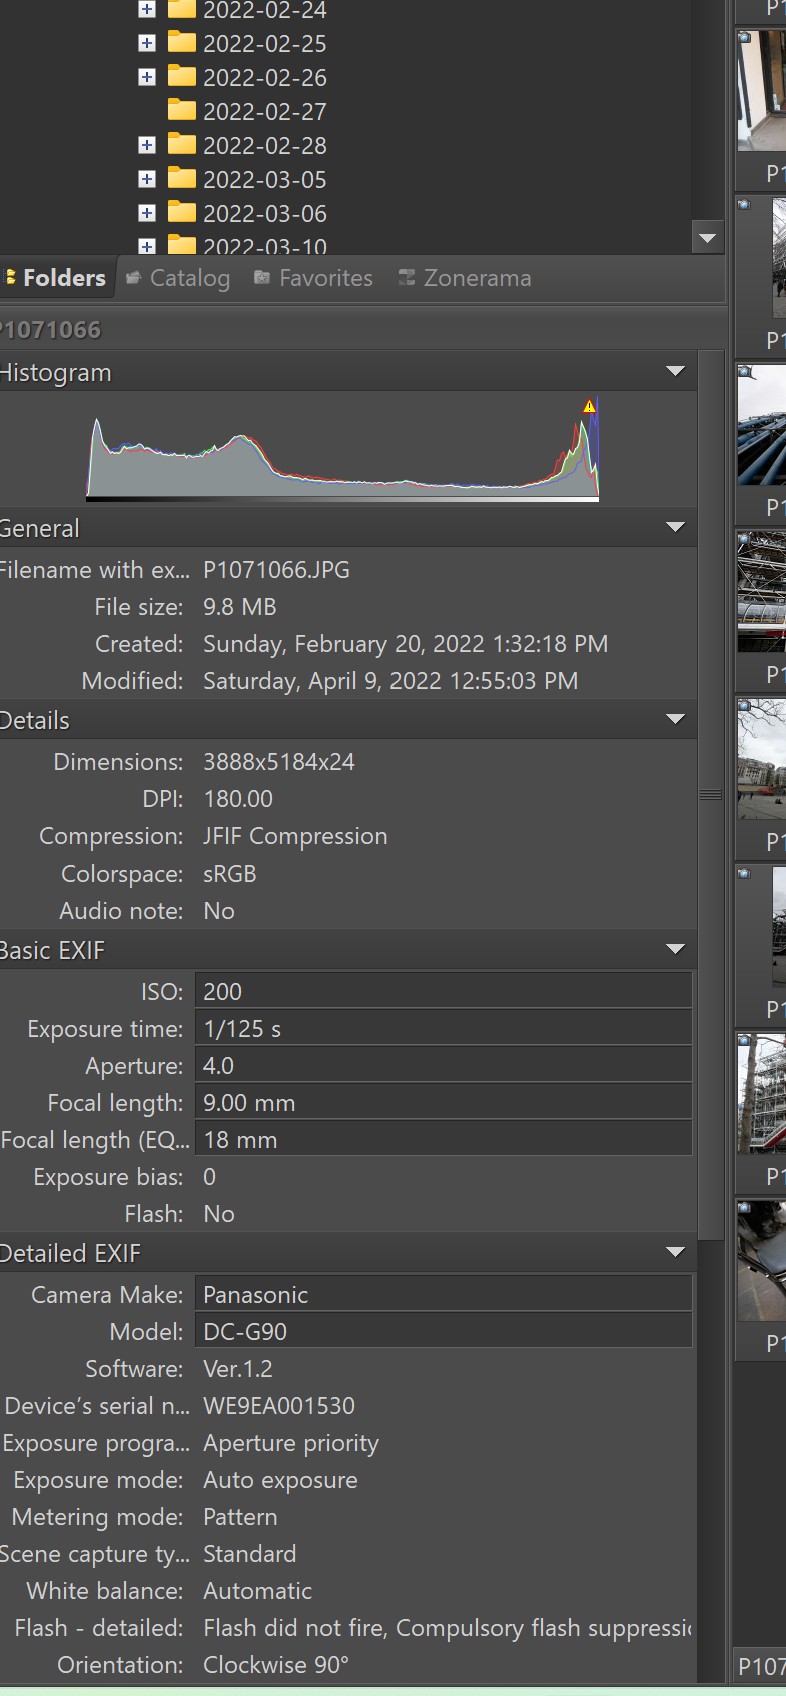This screenshot has height=1696, width=786.
Task: Click the Modified date value
Action: pyautogui.click(x=390, y=681)
